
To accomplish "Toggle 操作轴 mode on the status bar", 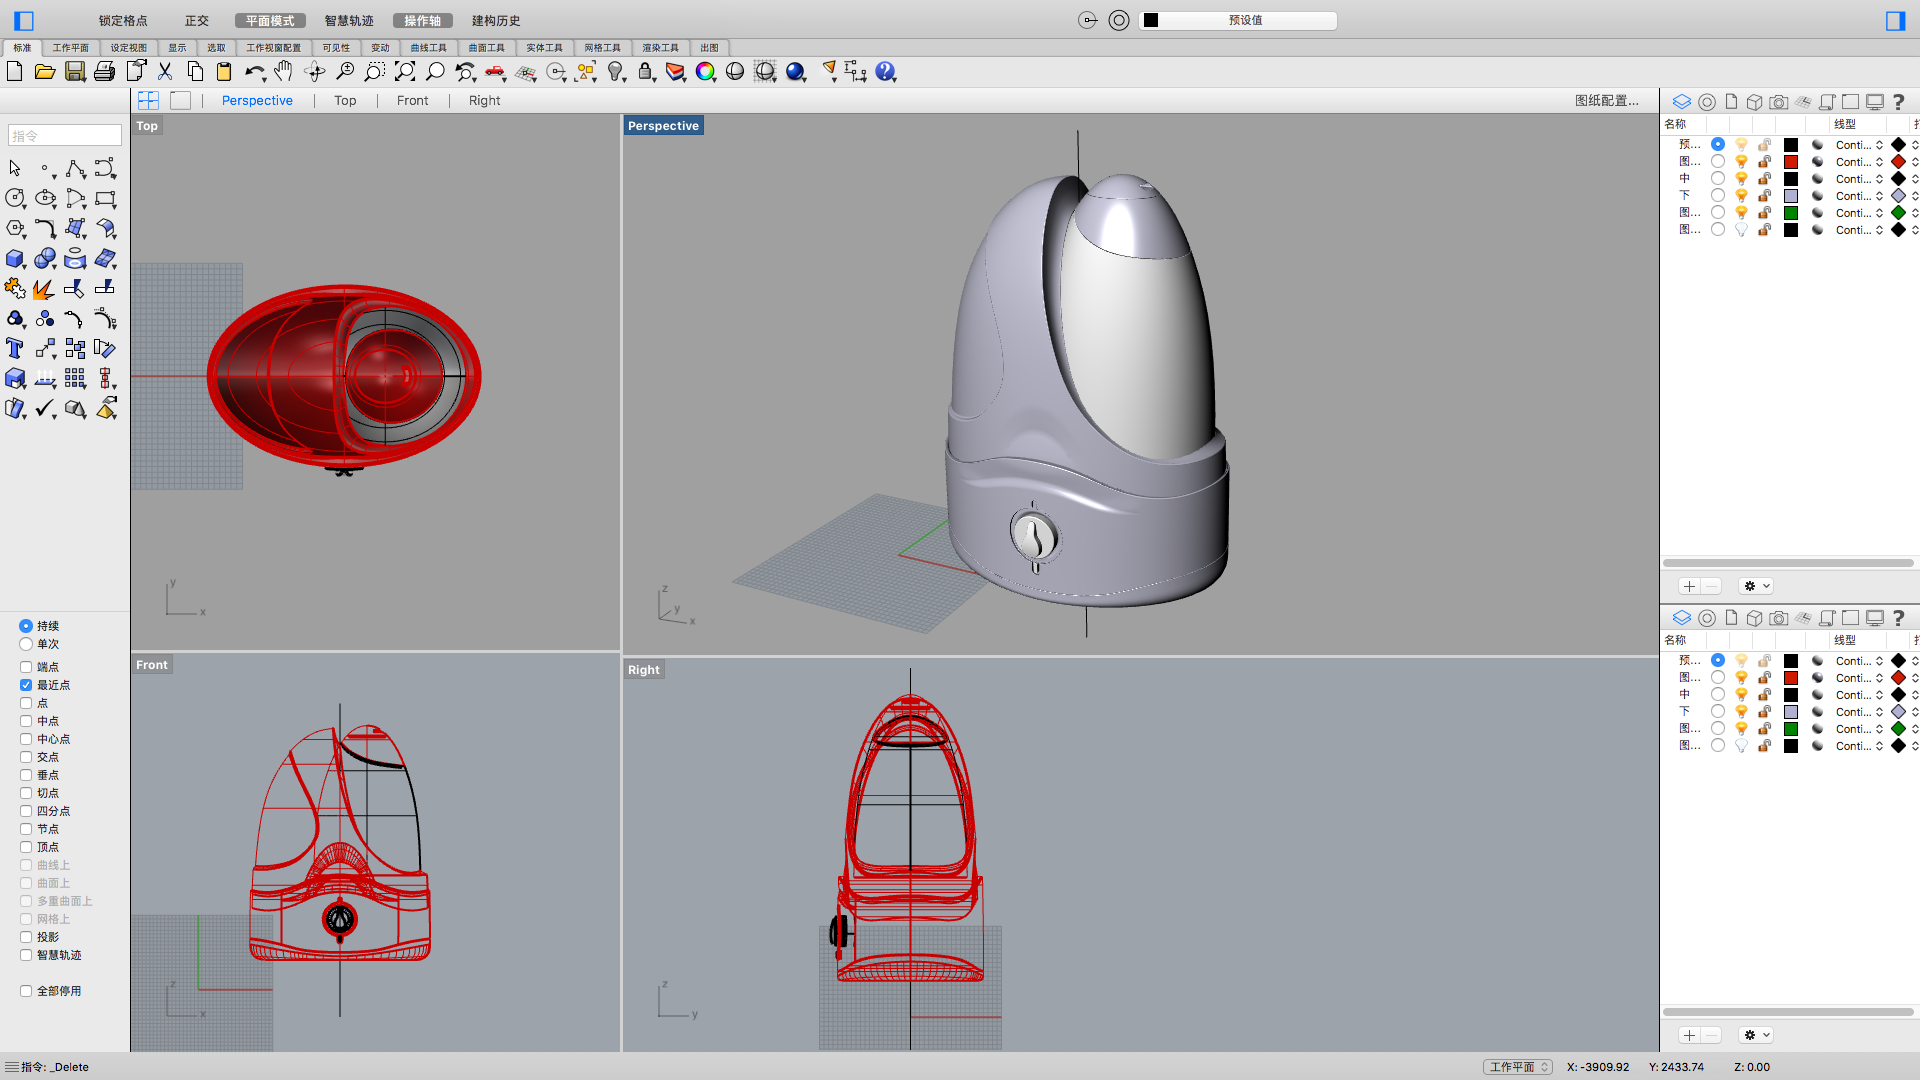I will point(423,20).
